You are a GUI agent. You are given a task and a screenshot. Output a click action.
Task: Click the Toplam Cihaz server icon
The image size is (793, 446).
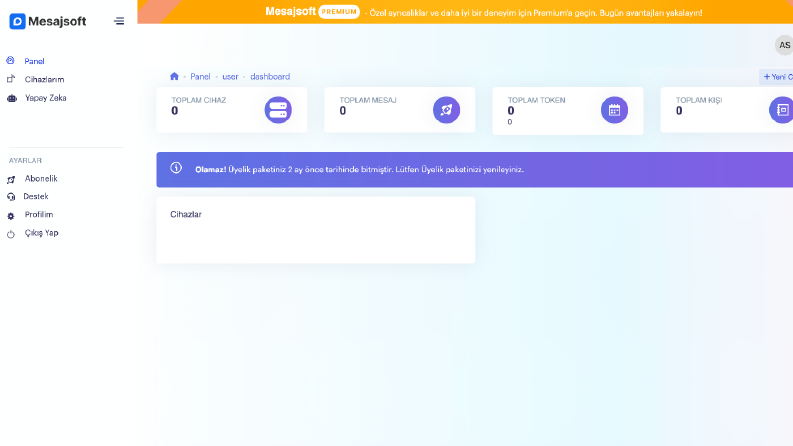click(278, 110)
